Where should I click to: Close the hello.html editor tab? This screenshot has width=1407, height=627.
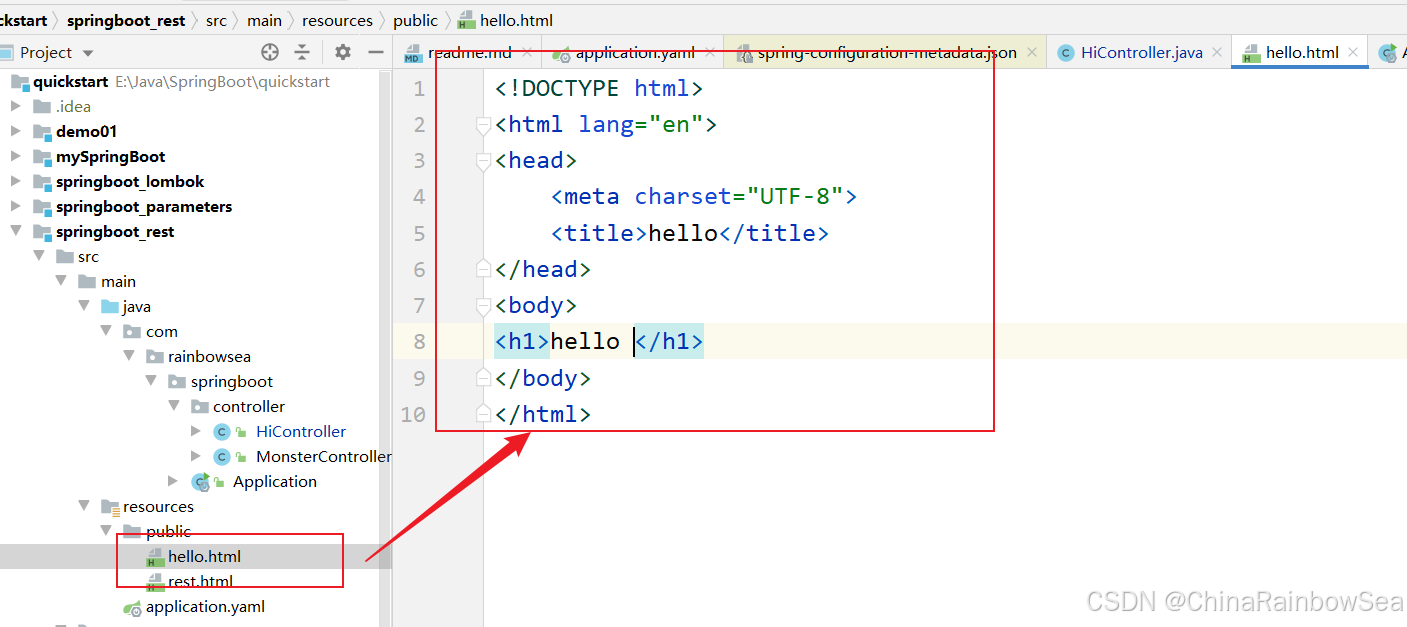pos(1353,53)
